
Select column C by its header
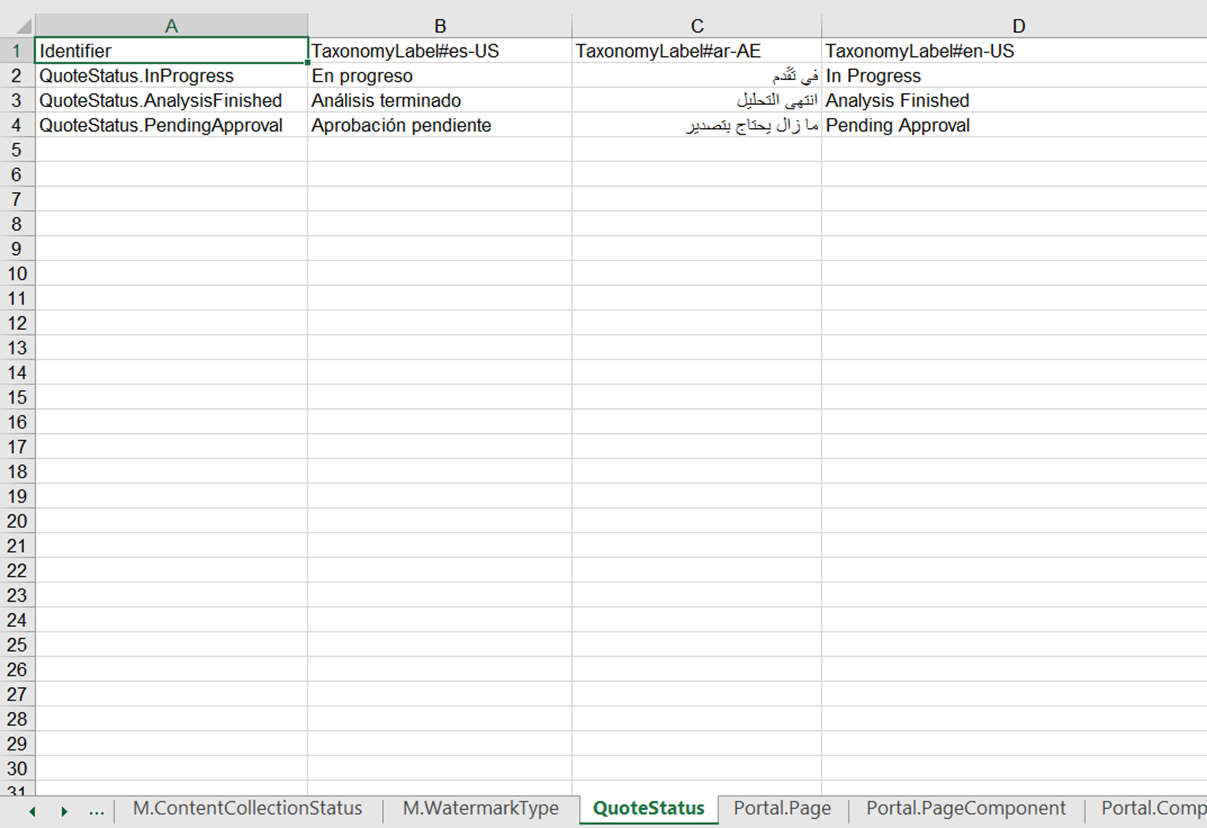(x=697, y=23)
